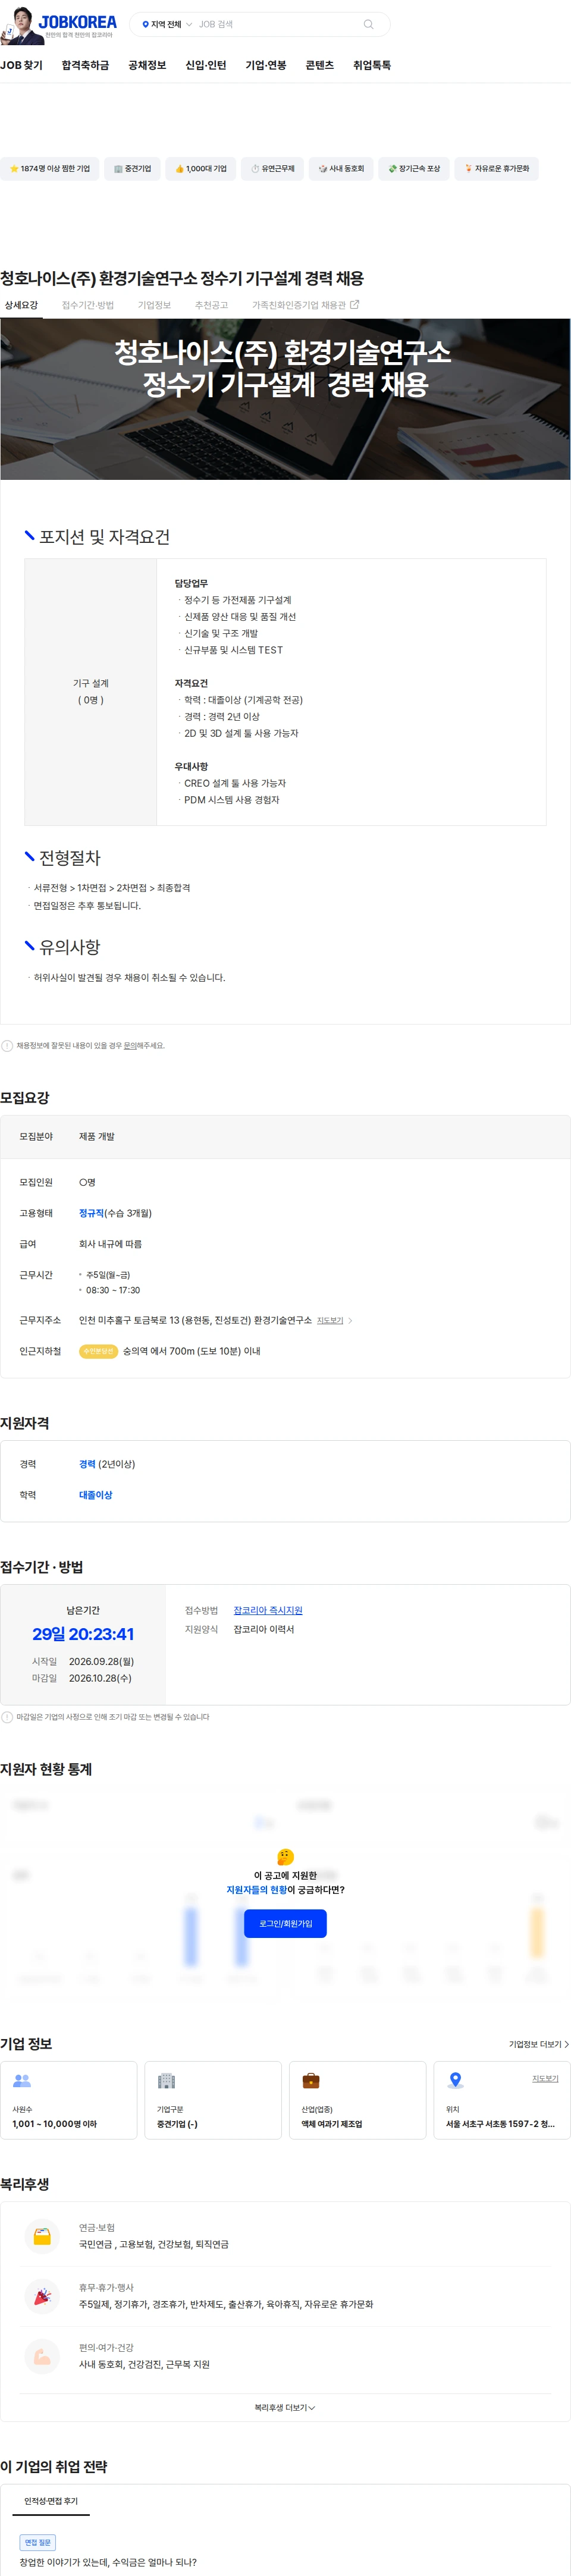The height and width of the screenshot is (2576, 571).
Task: Click the 액체 여과기 제조업 industry text
Action: coord(332,2124)
